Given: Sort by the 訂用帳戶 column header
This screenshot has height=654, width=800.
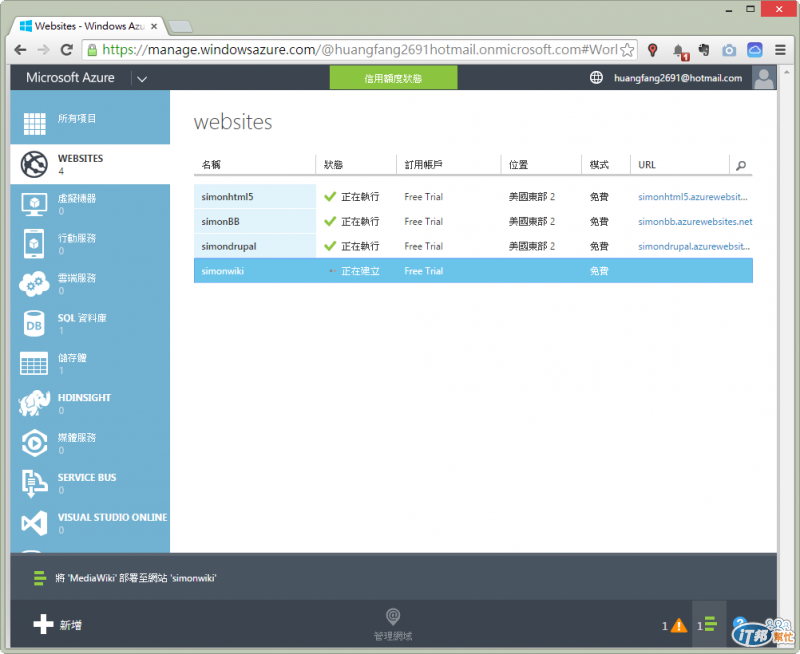Looking at the screenshot, I should tap(423, 164).
